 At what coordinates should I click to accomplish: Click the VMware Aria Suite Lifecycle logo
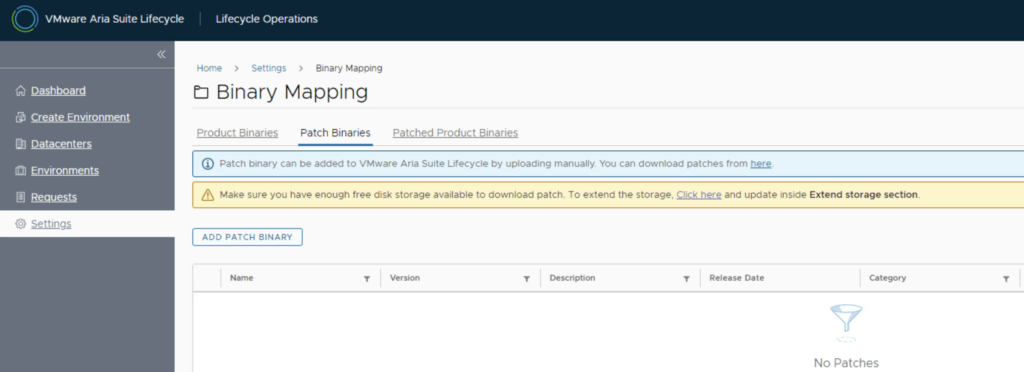pyautogui.click(x=25, y=19)
